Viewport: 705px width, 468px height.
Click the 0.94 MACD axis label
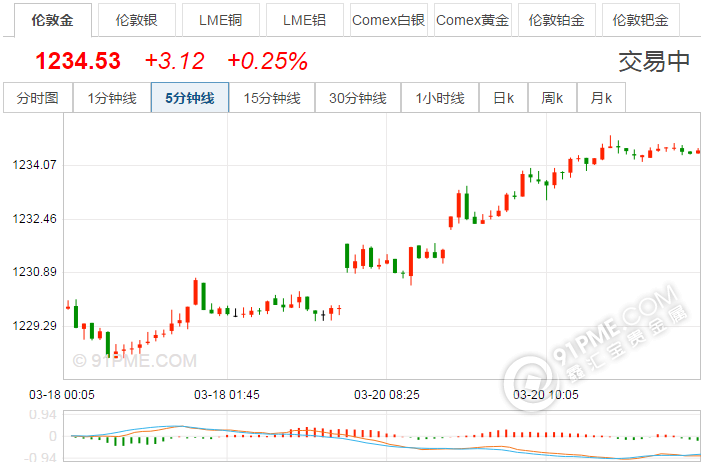coord(43,415)
